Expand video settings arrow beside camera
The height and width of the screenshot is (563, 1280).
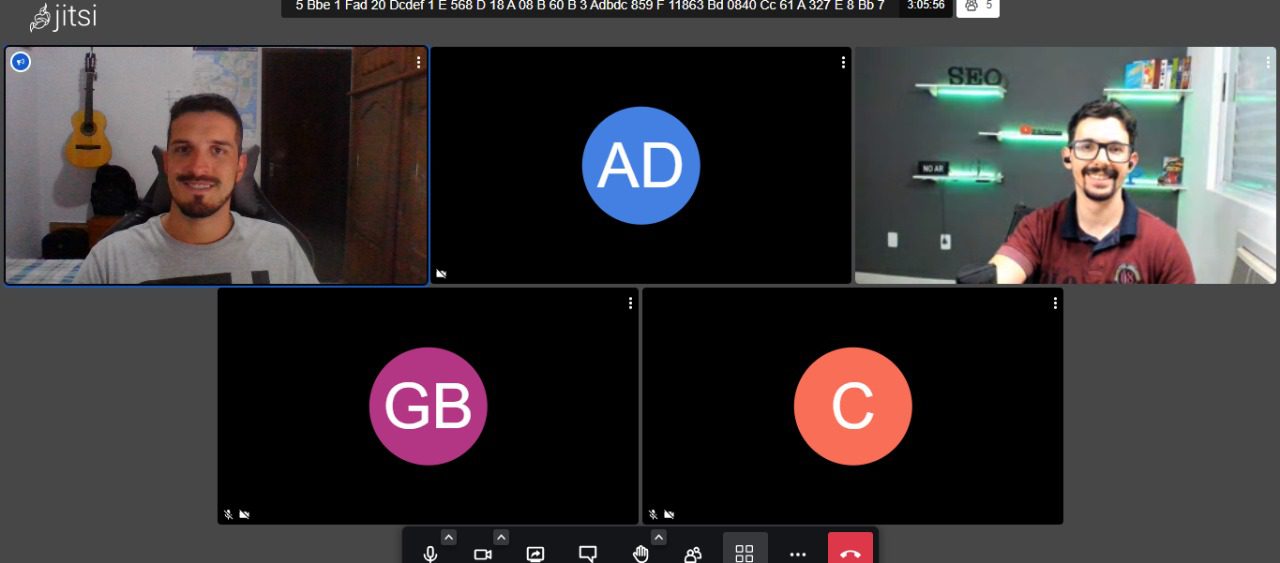tap(501, 537)
